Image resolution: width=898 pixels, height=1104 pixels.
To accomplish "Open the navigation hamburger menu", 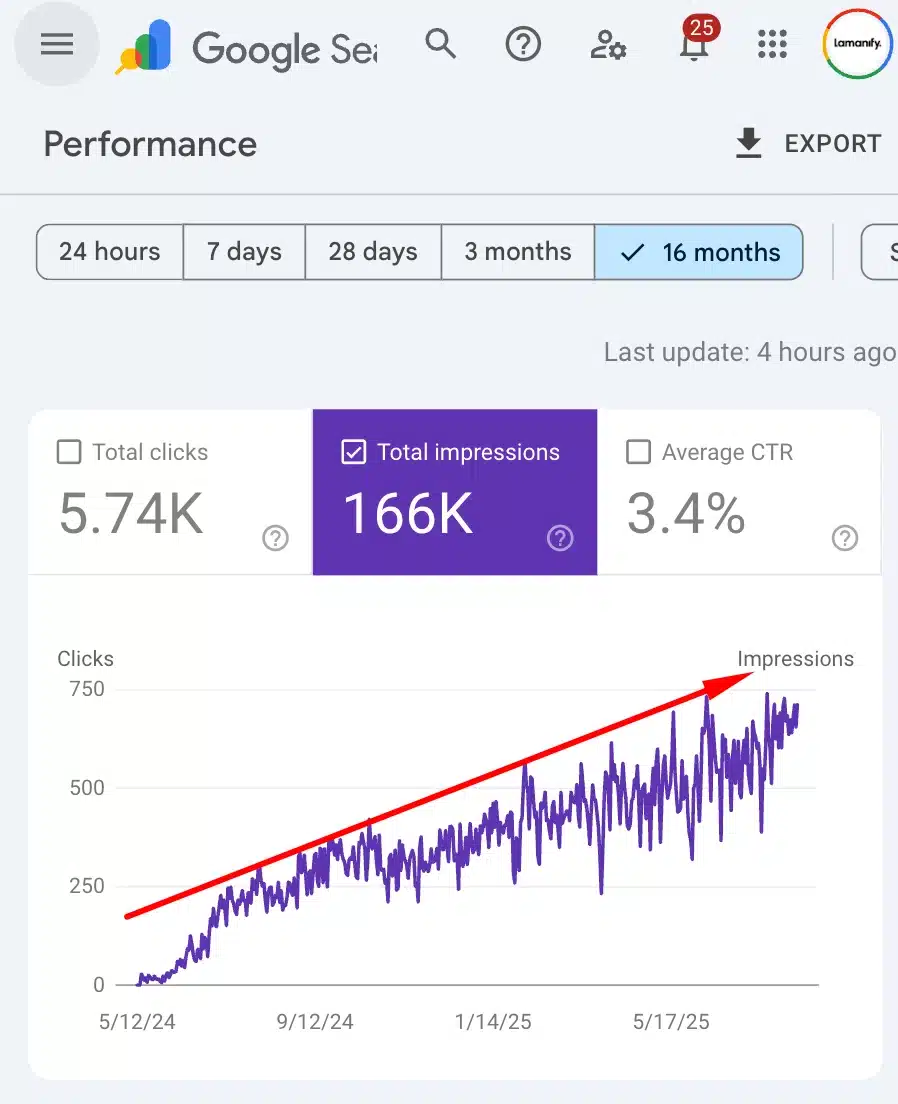I will click(x=55, y=44).
